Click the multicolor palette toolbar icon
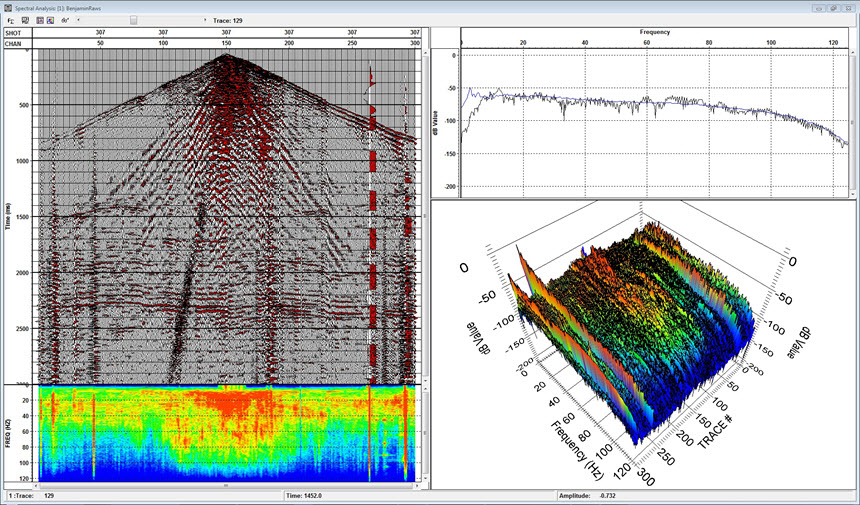The image size is (860, 505). [50, 20]
